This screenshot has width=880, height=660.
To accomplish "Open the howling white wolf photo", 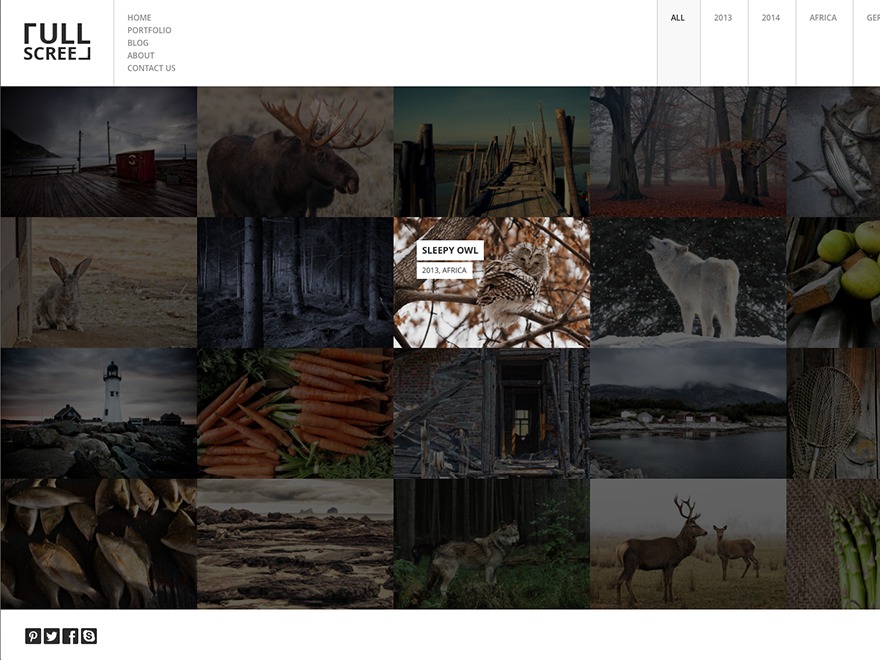I will coord(688,282).
